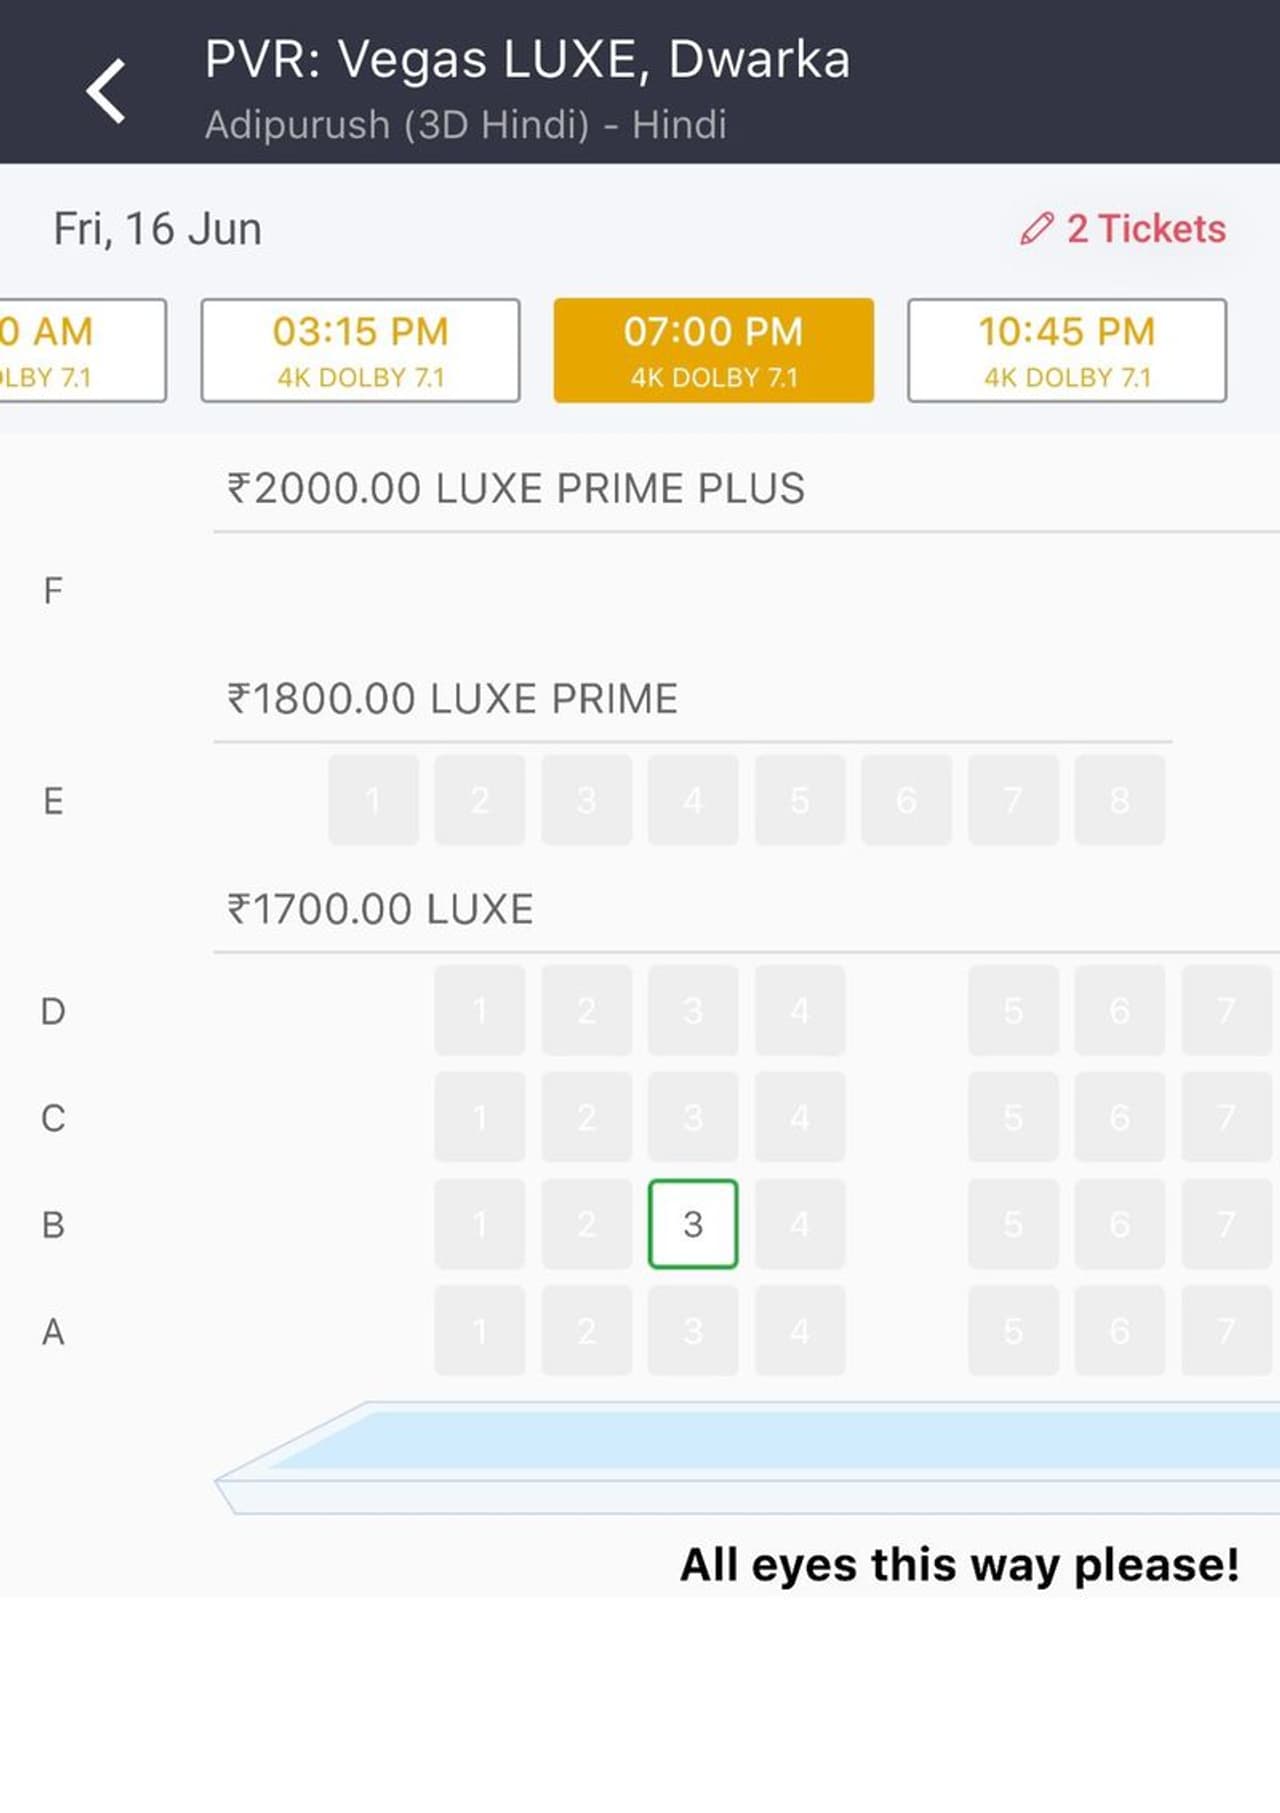Click seat B2 beside available seat
Screen dimensions: 1280x1813
(586, 1224)
